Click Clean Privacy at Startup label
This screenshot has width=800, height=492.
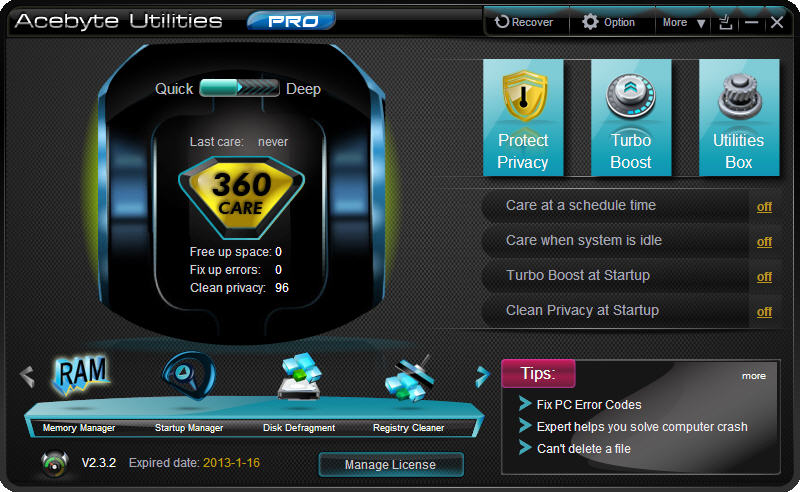(x=582, y=310)
